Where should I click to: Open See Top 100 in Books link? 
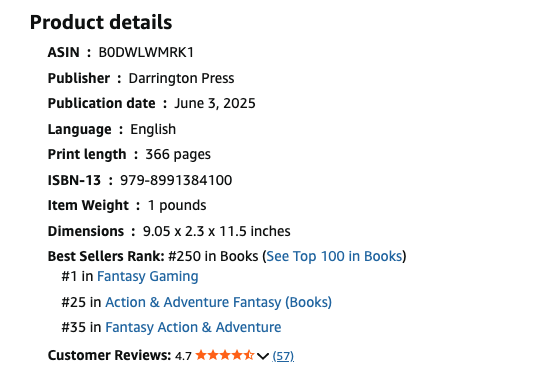click(x=334, y=256)
